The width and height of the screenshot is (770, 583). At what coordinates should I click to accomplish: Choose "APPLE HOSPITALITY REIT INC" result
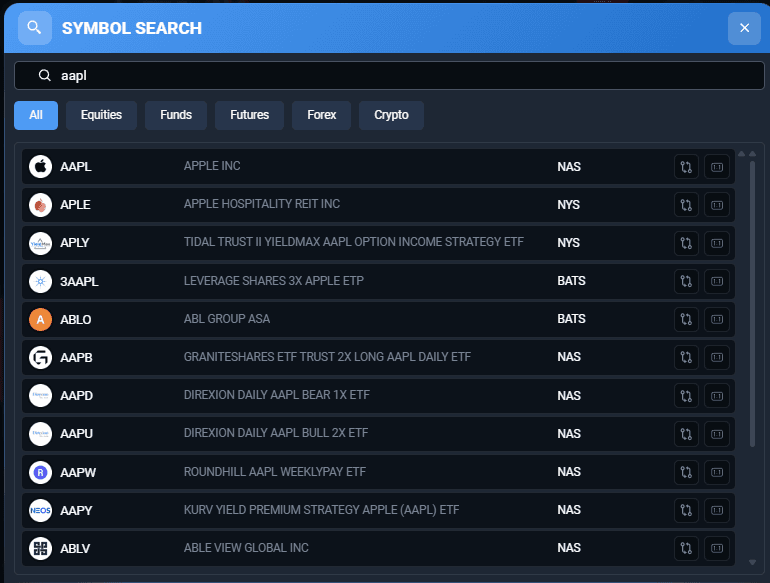(x=262, y=204)
